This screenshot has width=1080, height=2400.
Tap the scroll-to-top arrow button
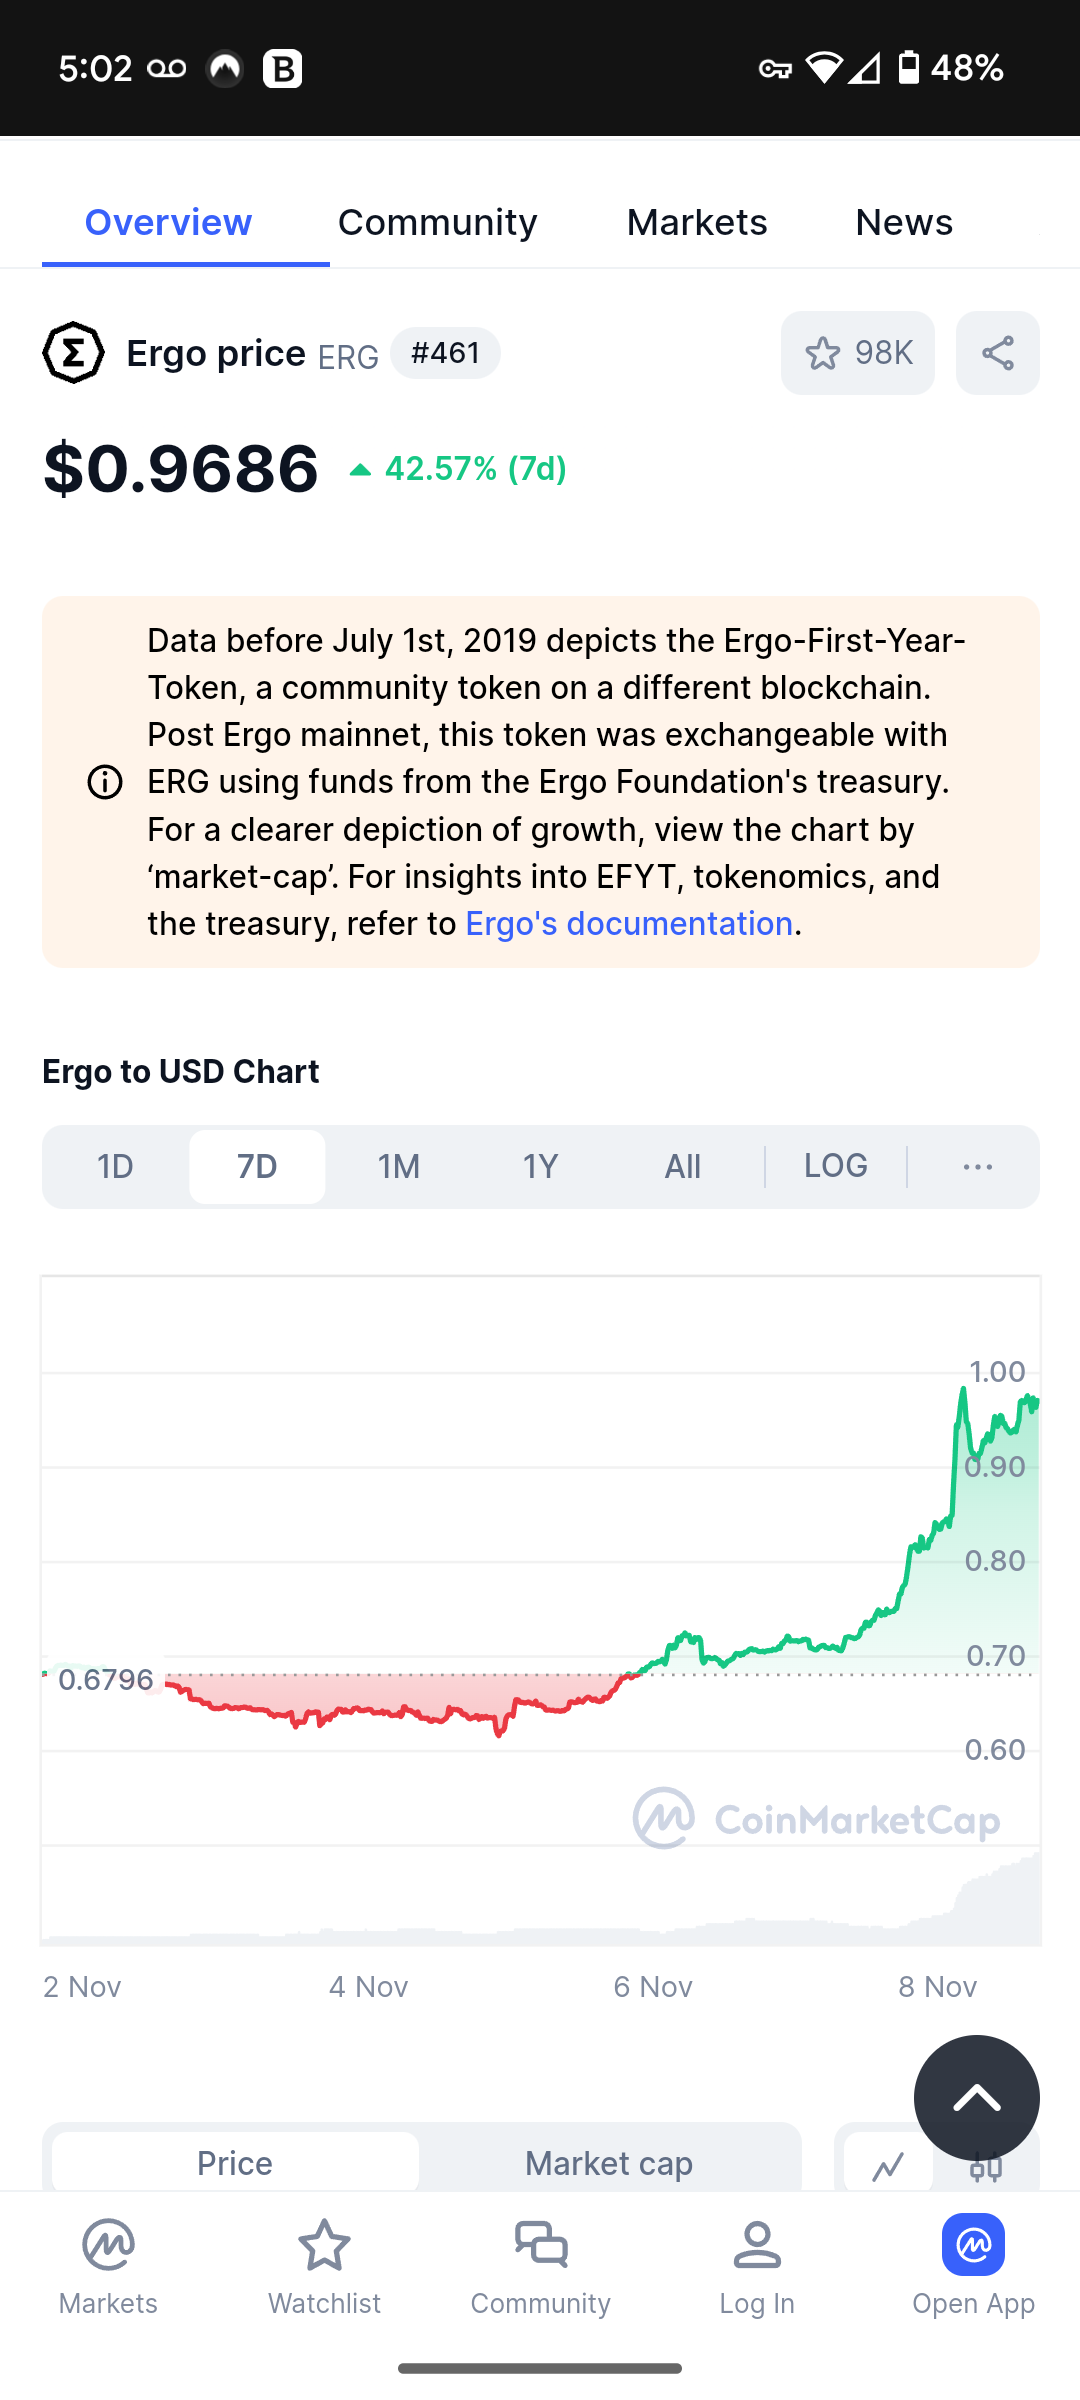click(x=976, y=2097)
